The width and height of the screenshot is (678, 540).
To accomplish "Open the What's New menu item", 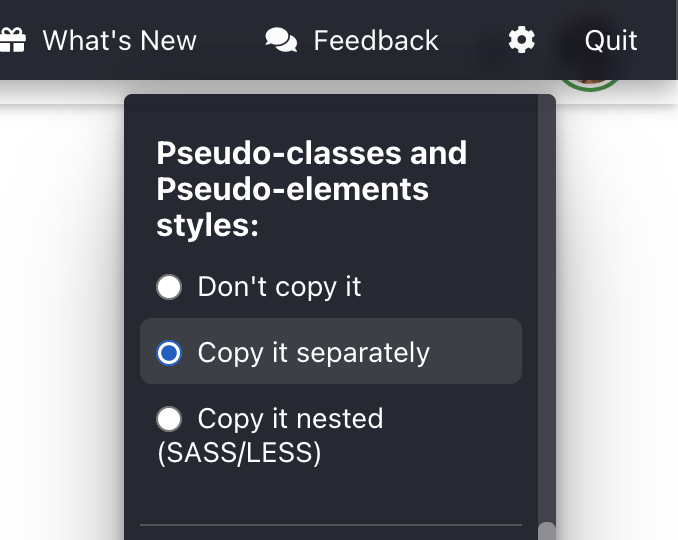I will 119,41.
